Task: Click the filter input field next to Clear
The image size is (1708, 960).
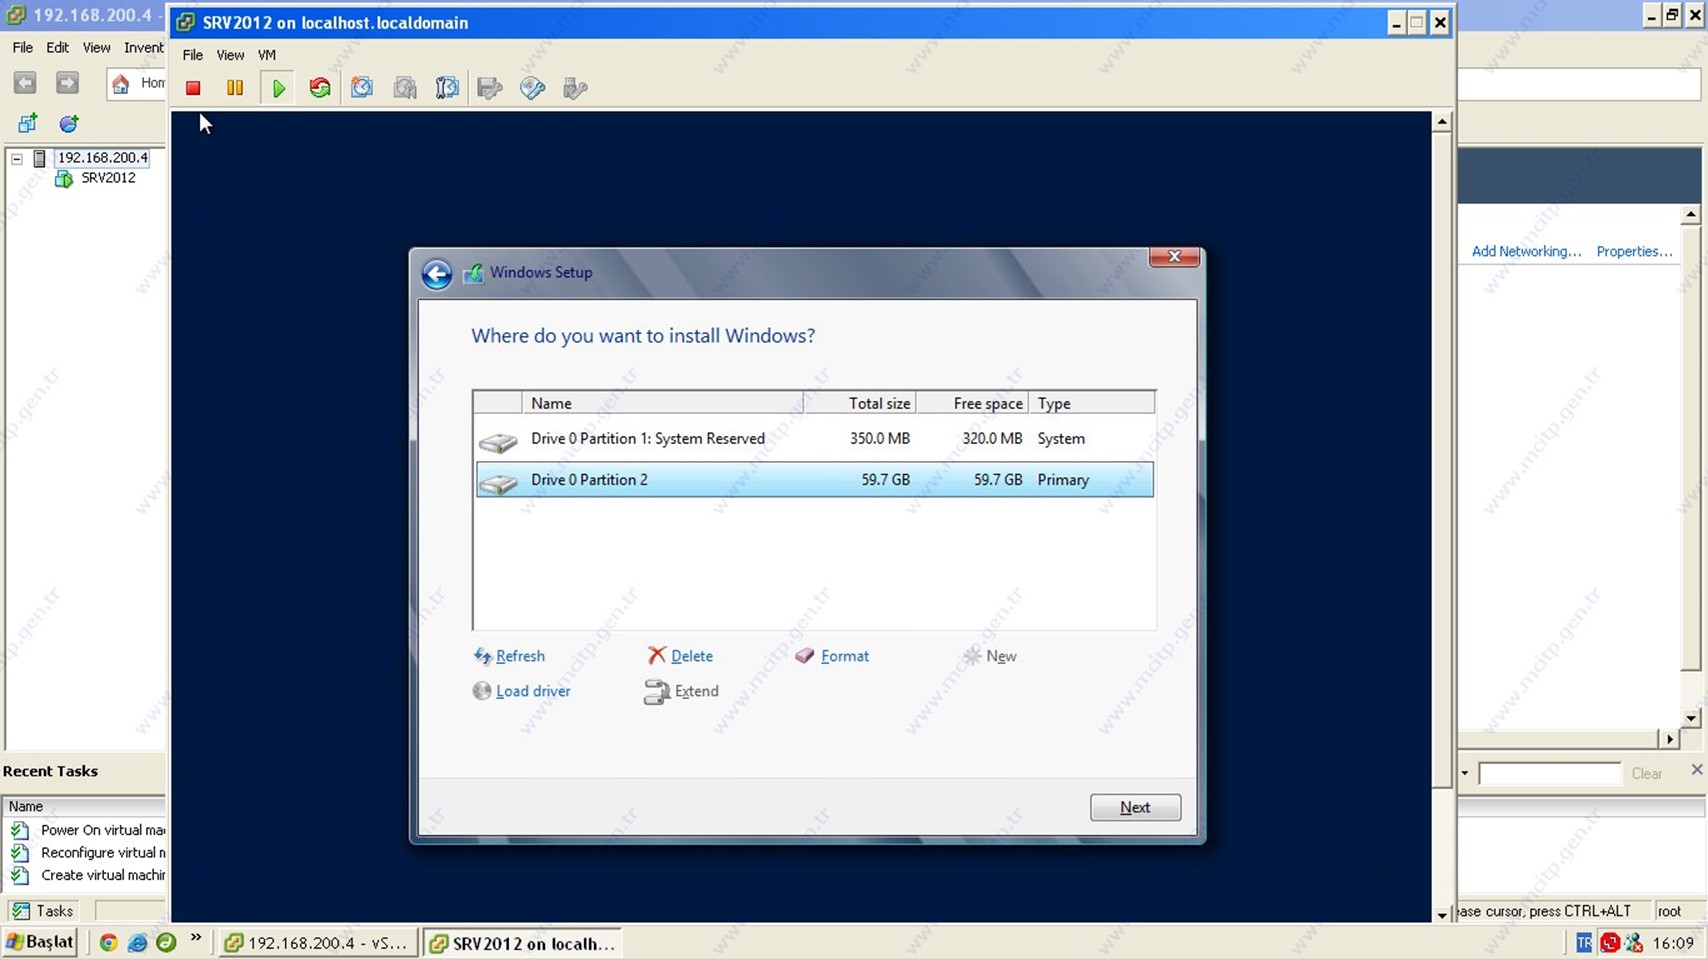Action: pyautogui.click(x=1549, y=773)
